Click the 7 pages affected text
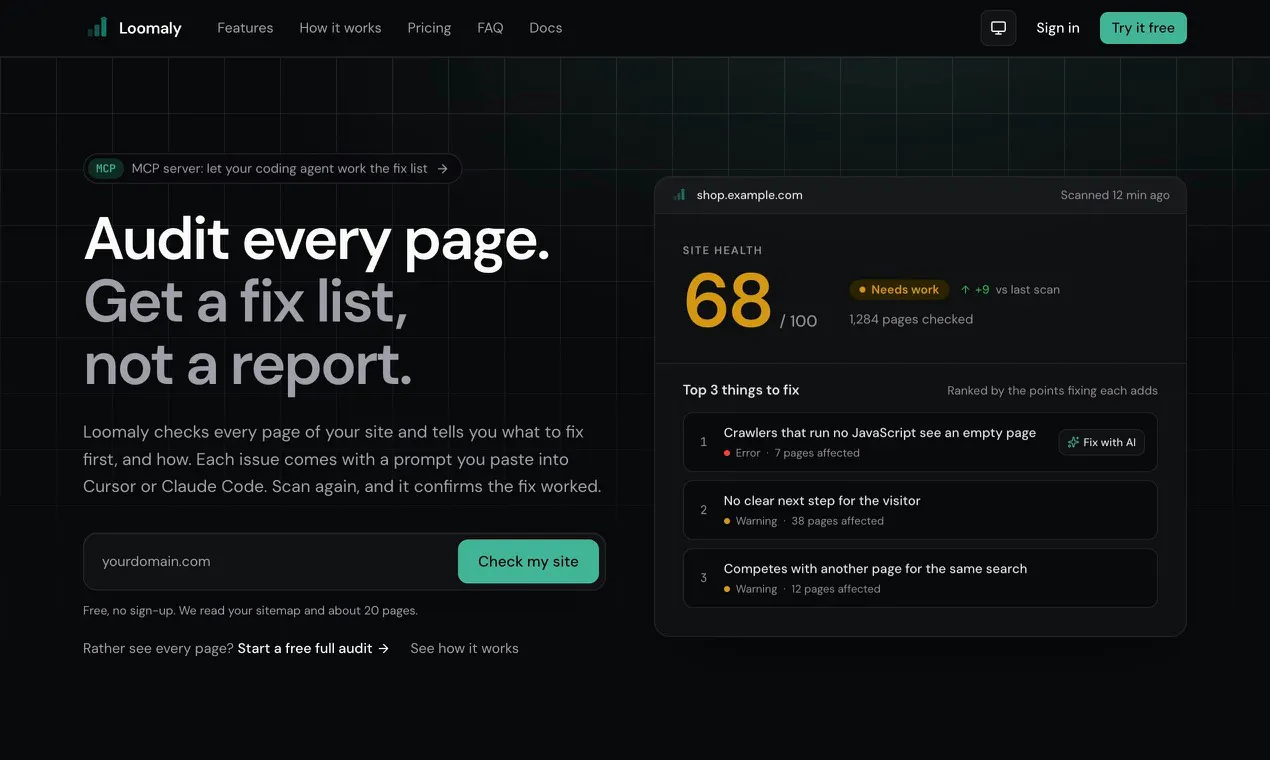 click(x=817, y=453)
